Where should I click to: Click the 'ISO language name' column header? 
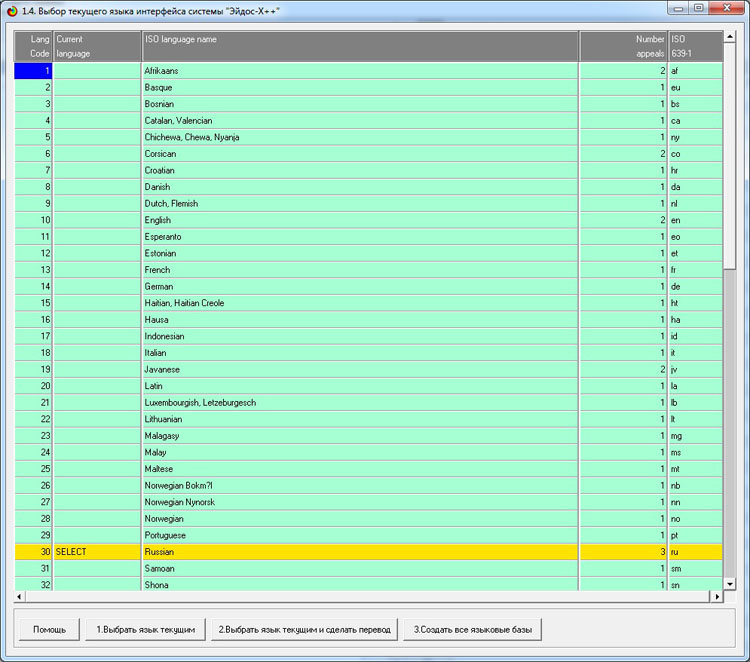[x=360, y=46]
